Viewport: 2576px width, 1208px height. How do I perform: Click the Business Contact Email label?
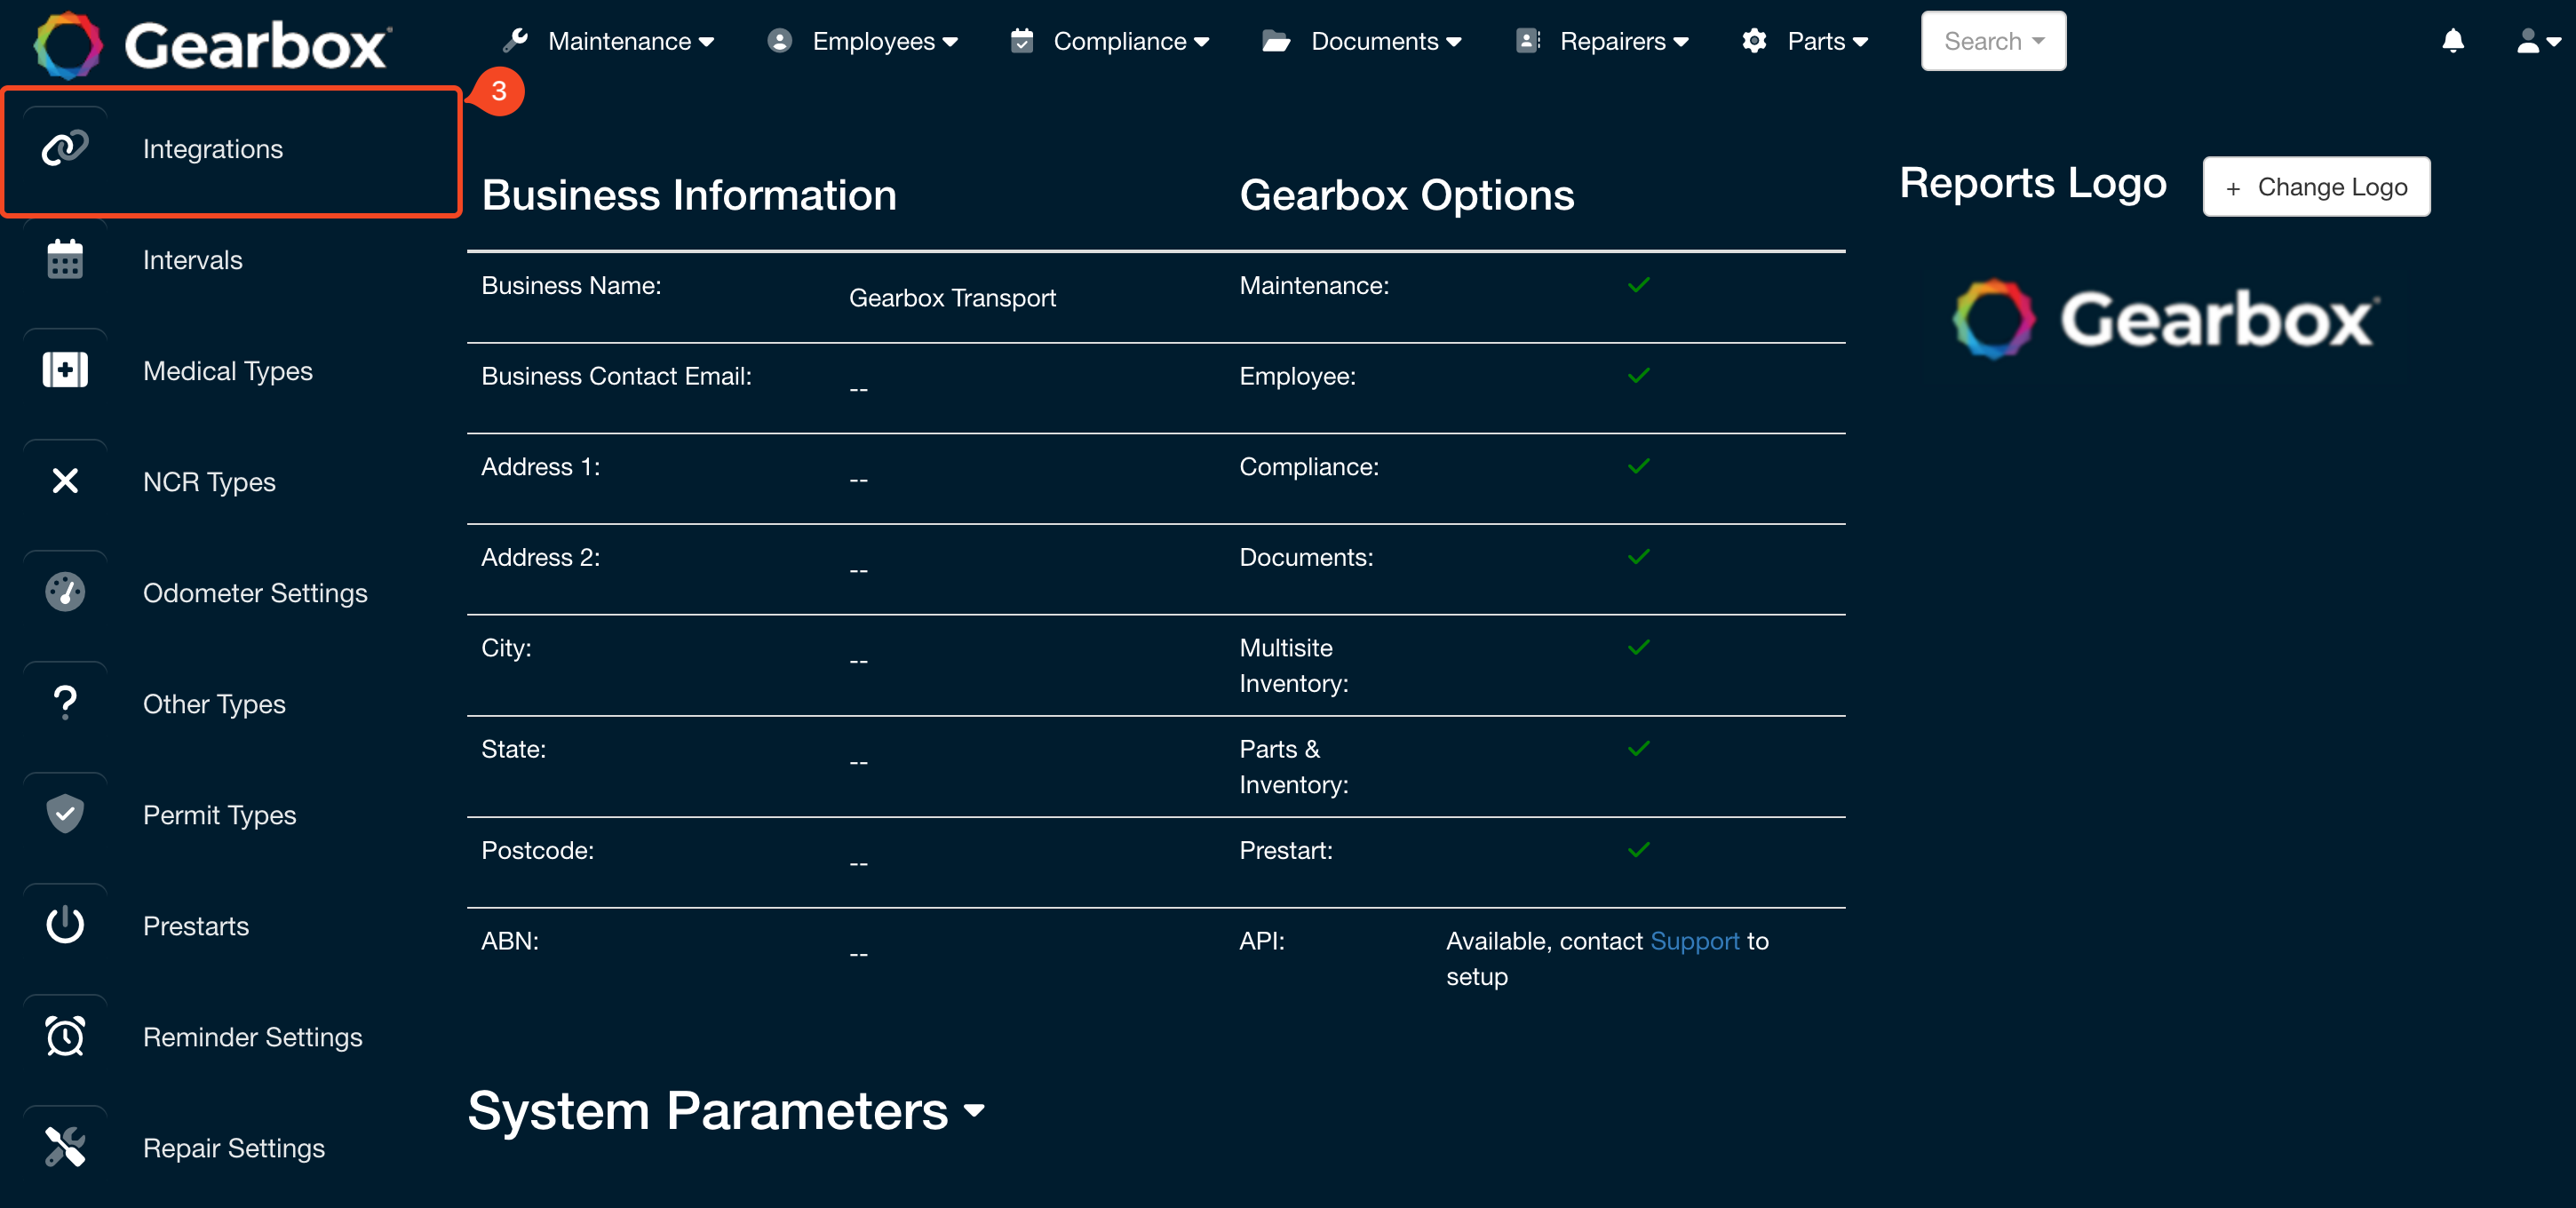616,375
